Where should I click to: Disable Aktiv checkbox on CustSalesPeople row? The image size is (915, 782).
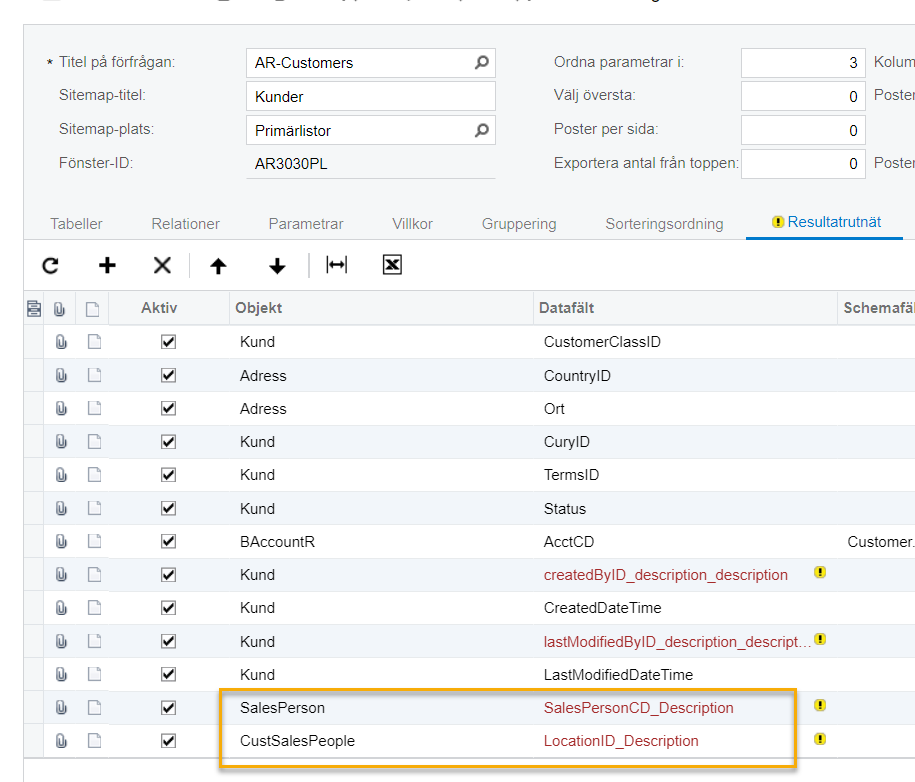coord(168,741)
